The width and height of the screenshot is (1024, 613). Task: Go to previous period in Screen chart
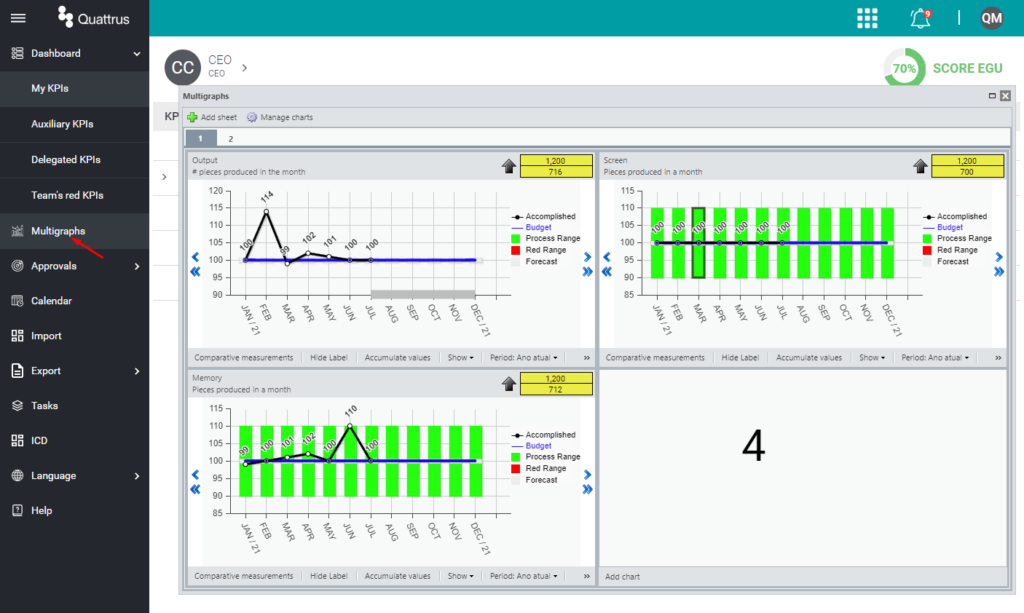pos(607,257)
